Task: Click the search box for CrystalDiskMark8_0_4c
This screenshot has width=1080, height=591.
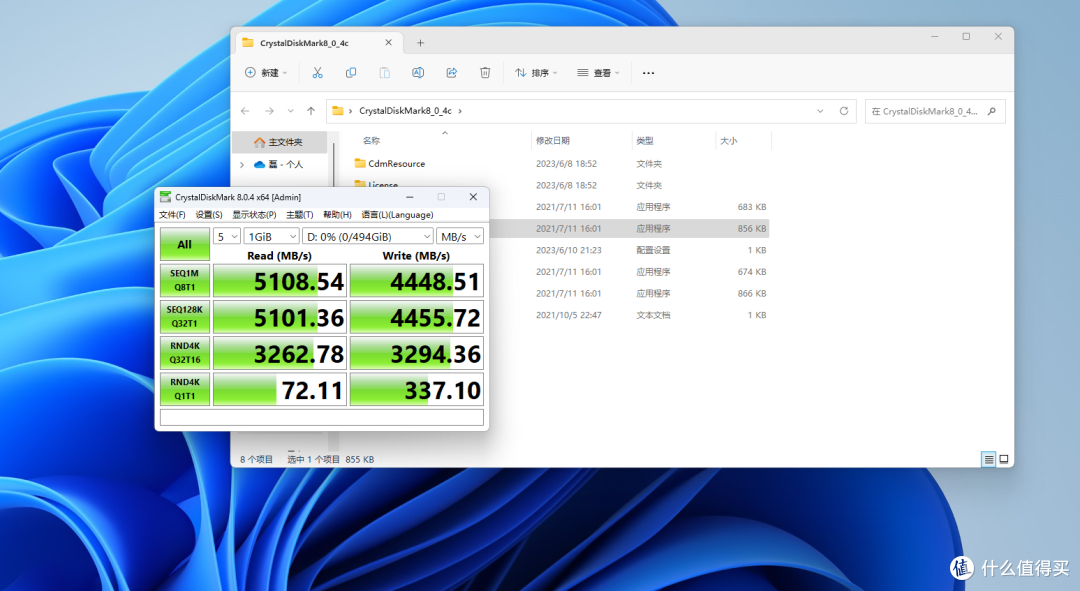Action: (x=935, y=111)
